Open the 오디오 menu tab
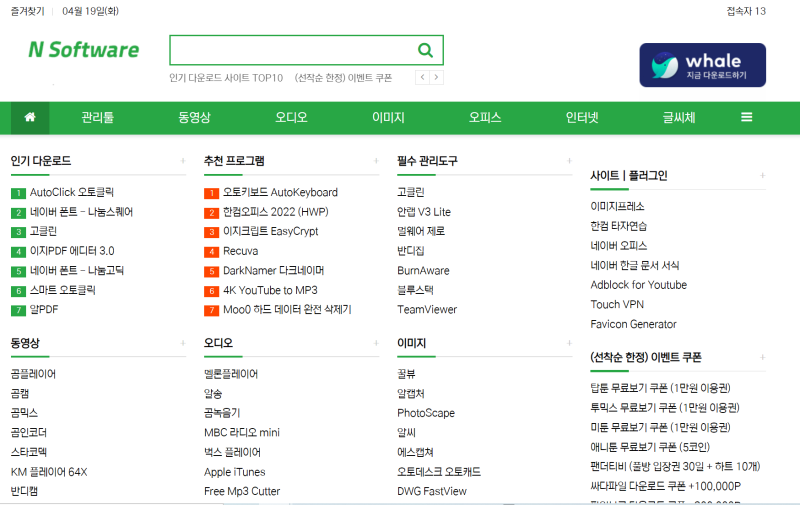This screenshot has height=505, width=800. click(x=291, y=117)
